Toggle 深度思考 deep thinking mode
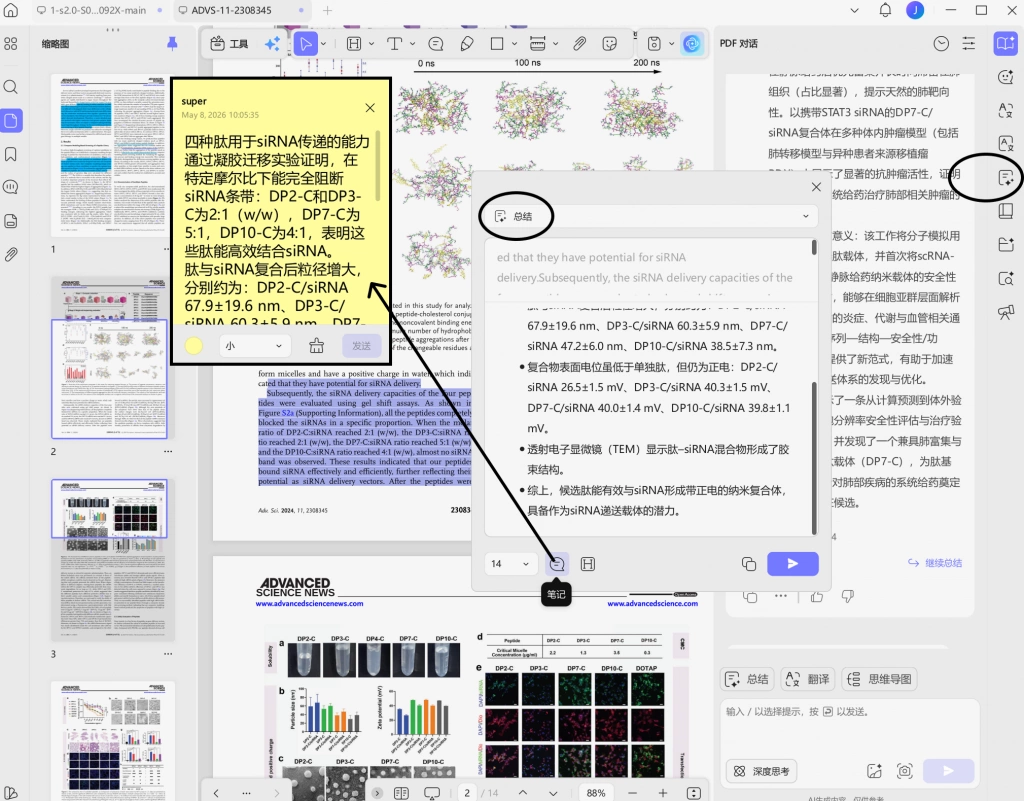This screenshot has width=1024, height=801. coord(761,771)
